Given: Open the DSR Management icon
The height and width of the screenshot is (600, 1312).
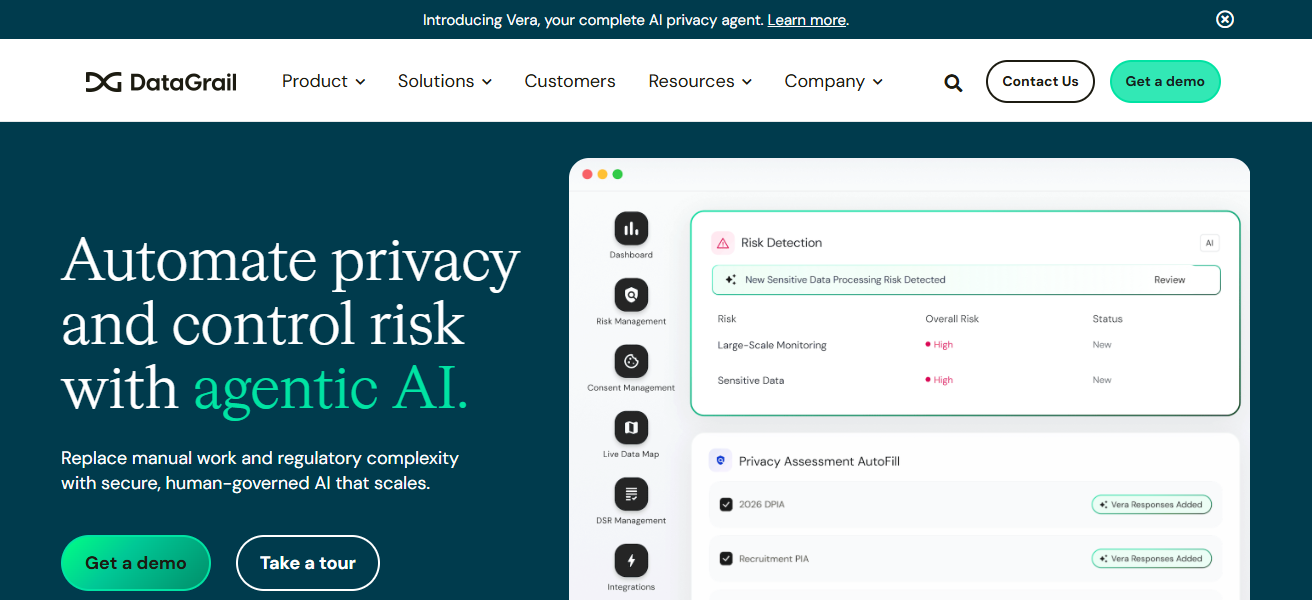Looking at the screenshot, I should point(631,494).
